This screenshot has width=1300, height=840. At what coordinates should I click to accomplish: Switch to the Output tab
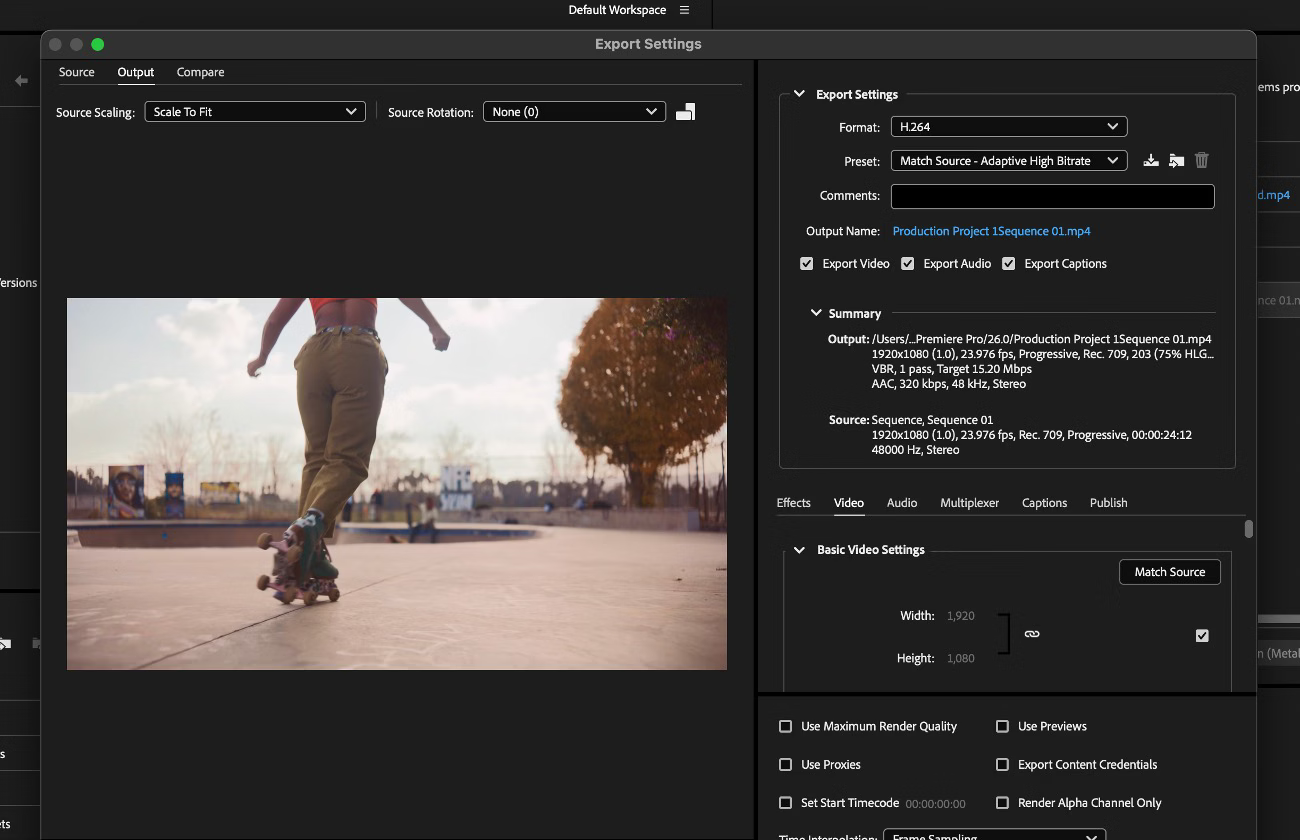(136, 72)
